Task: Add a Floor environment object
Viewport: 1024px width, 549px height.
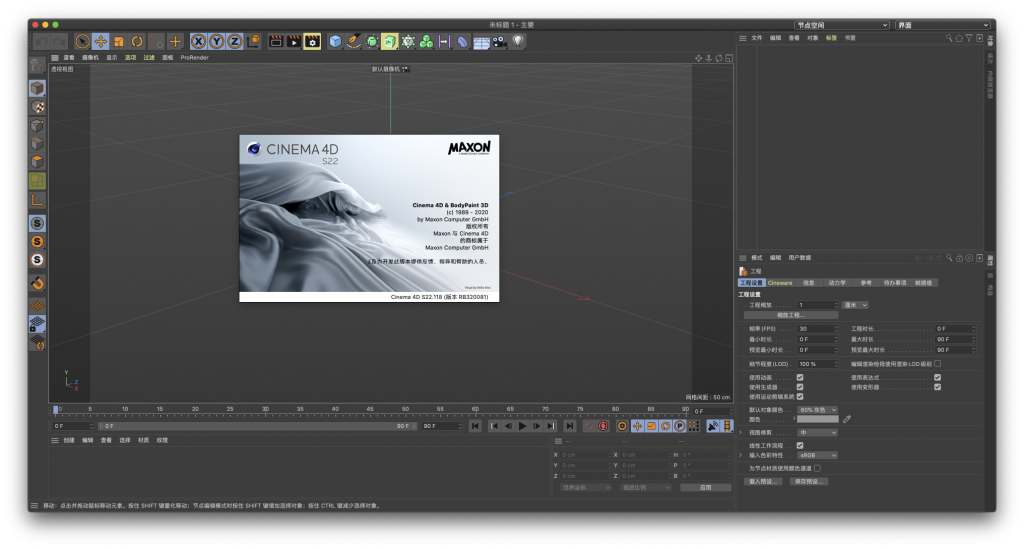Action: [x=481, y=42]
